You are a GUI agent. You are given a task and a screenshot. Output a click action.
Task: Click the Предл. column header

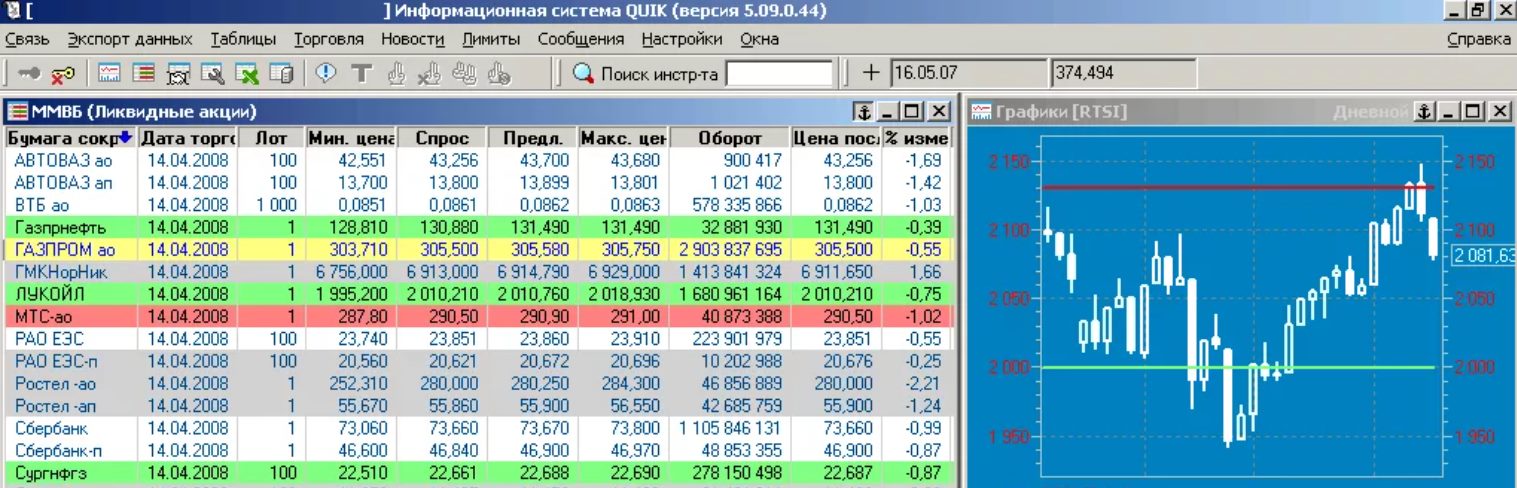point(533,138)
